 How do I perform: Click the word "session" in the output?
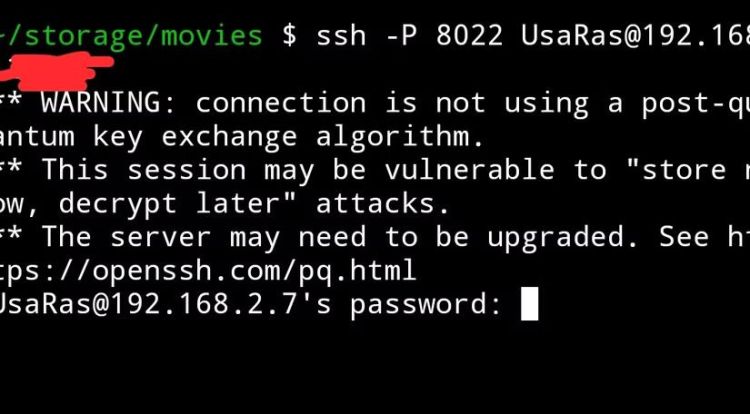point(178,170)
